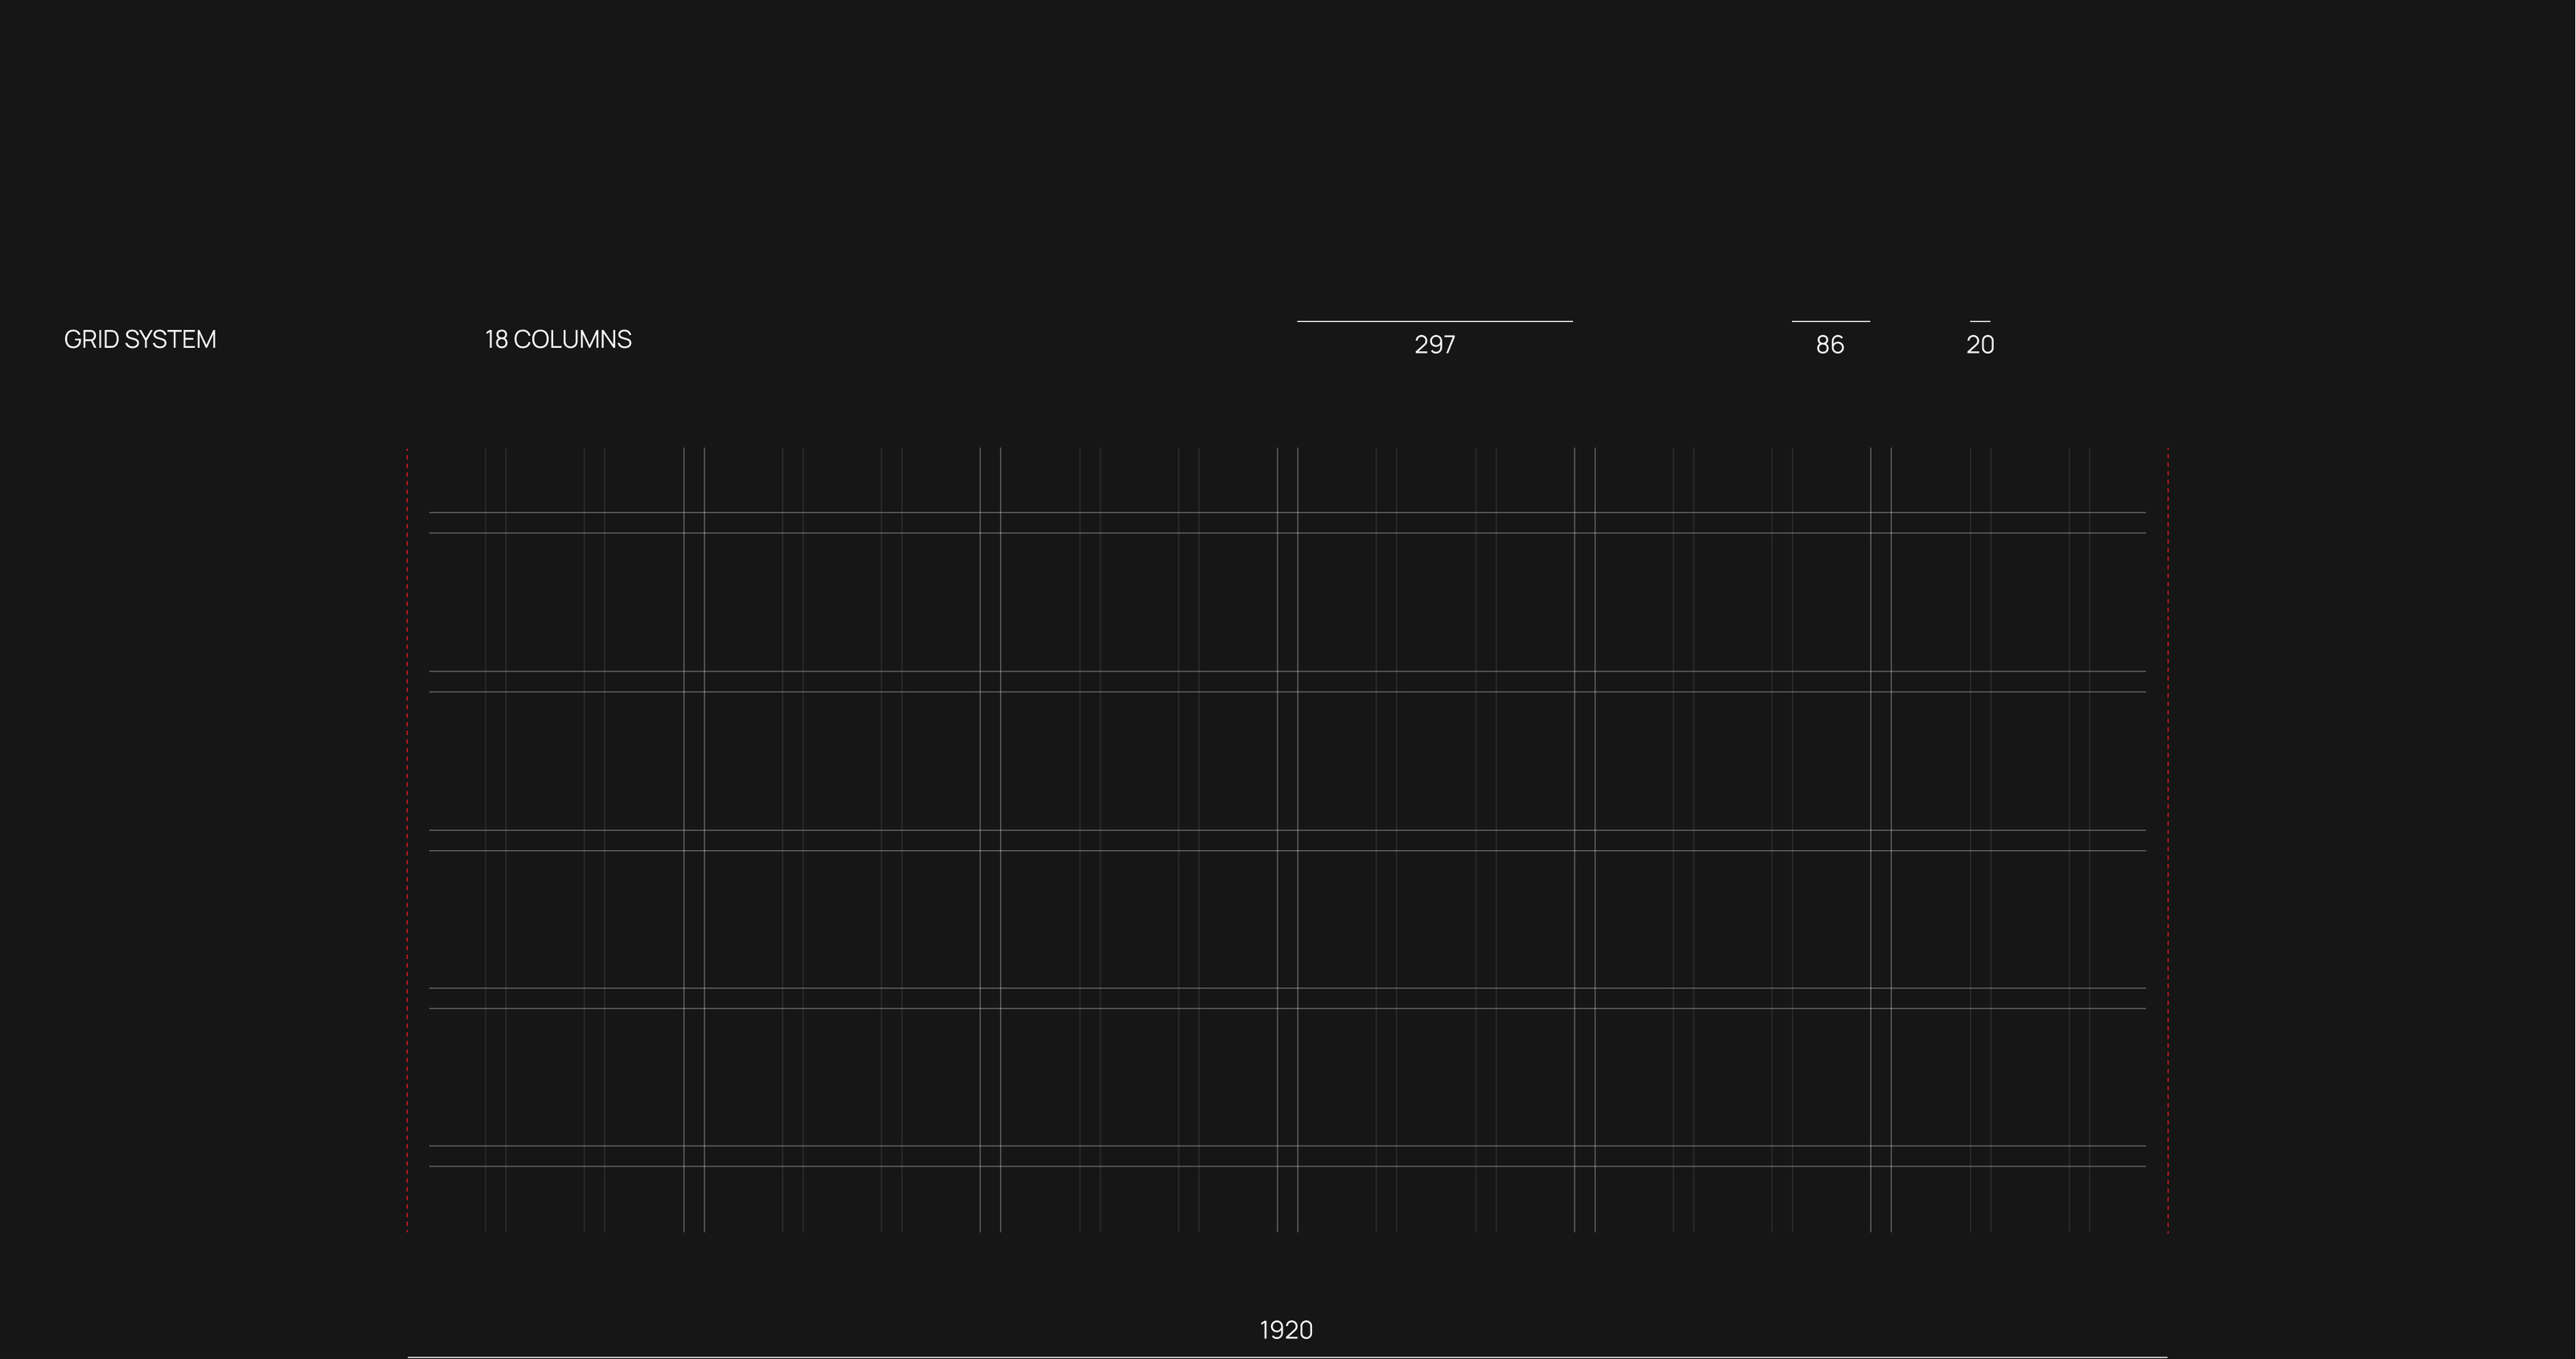Screen dimensions: 2576x1359
Task: Click the 18 COLUMNS label
Action: point(558,340)
